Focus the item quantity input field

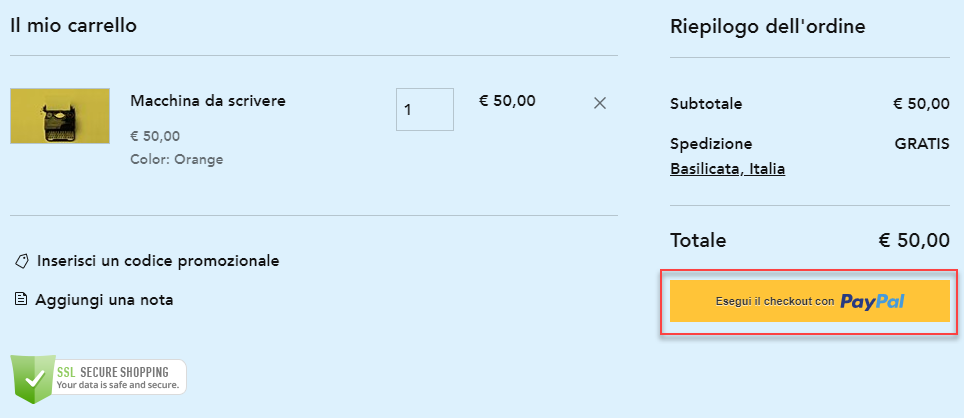point(424,109)
